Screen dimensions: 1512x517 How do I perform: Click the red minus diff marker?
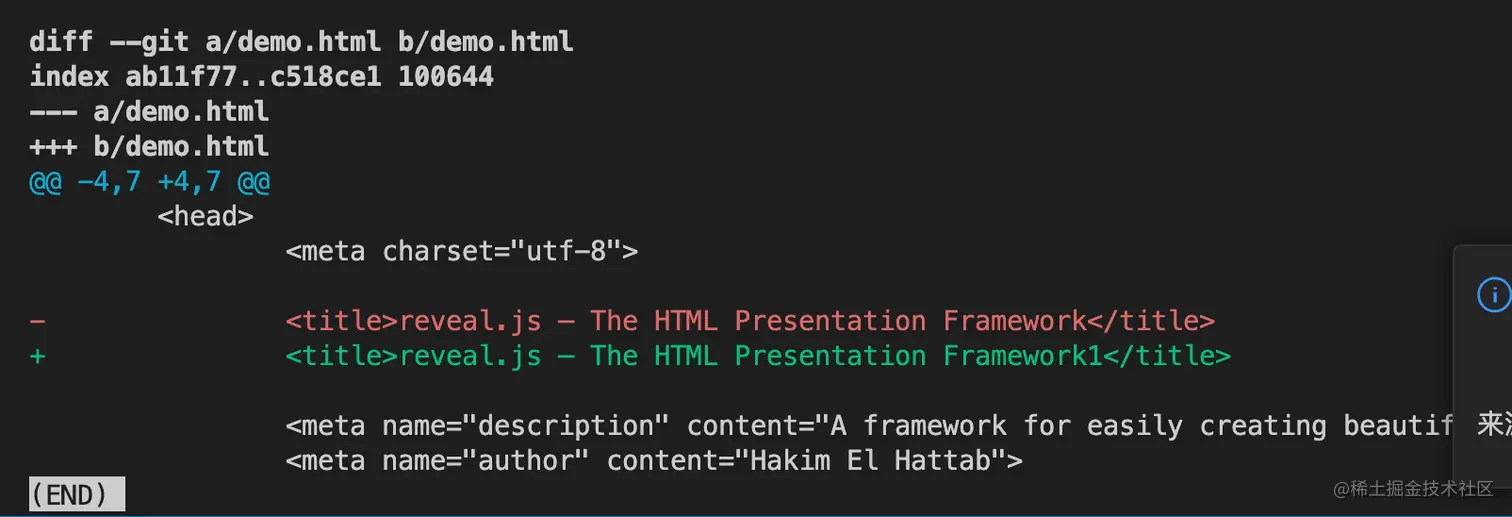click(x=37, y=321)
